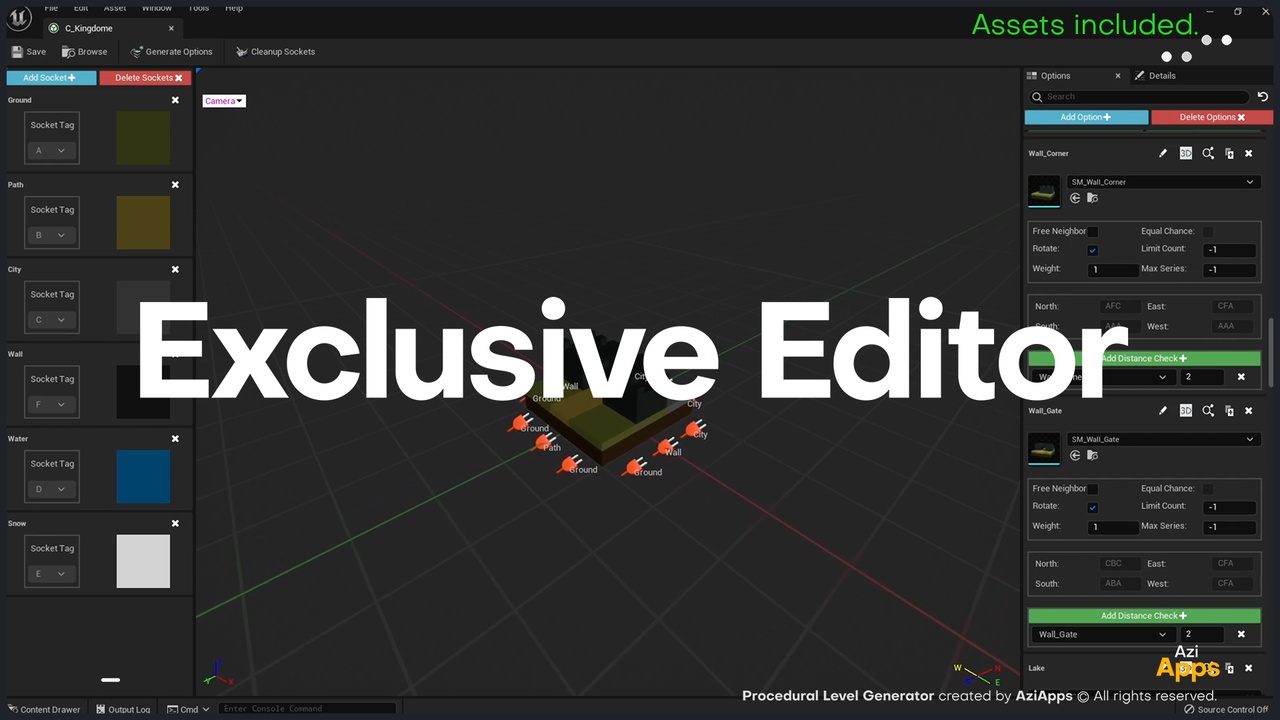Switch to the Options panel tab
Viewport: 1280px width, 720px height.
pos(1075,76)
